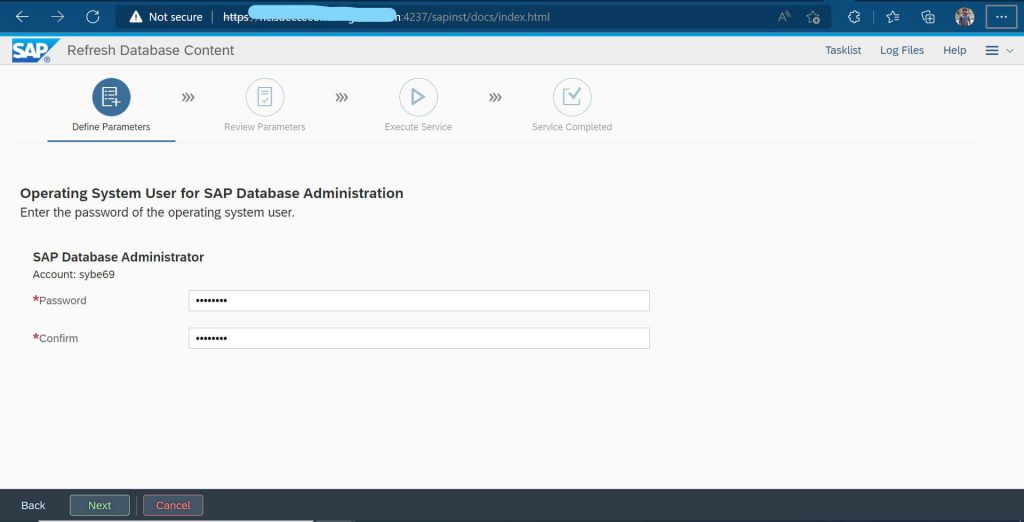Click the Cancel button
Image resolution: width=1024 pixels, height=522 pixels.
173,505
